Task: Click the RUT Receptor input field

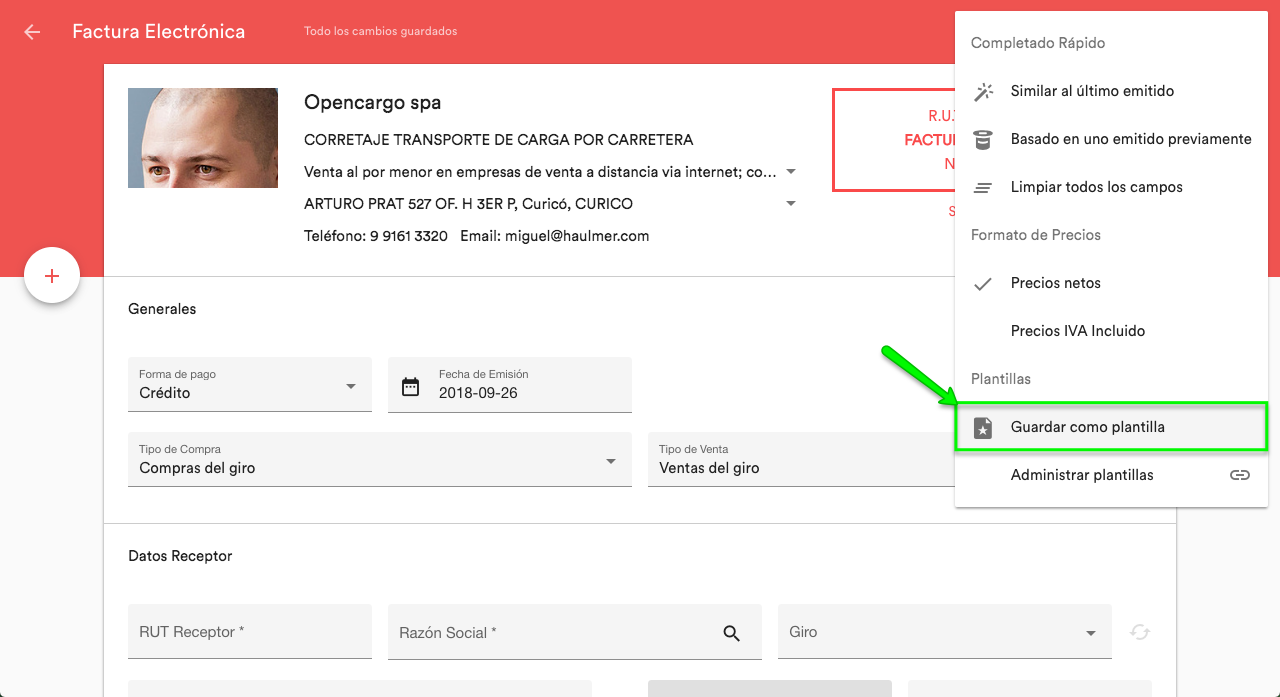Action: (250, 632)
